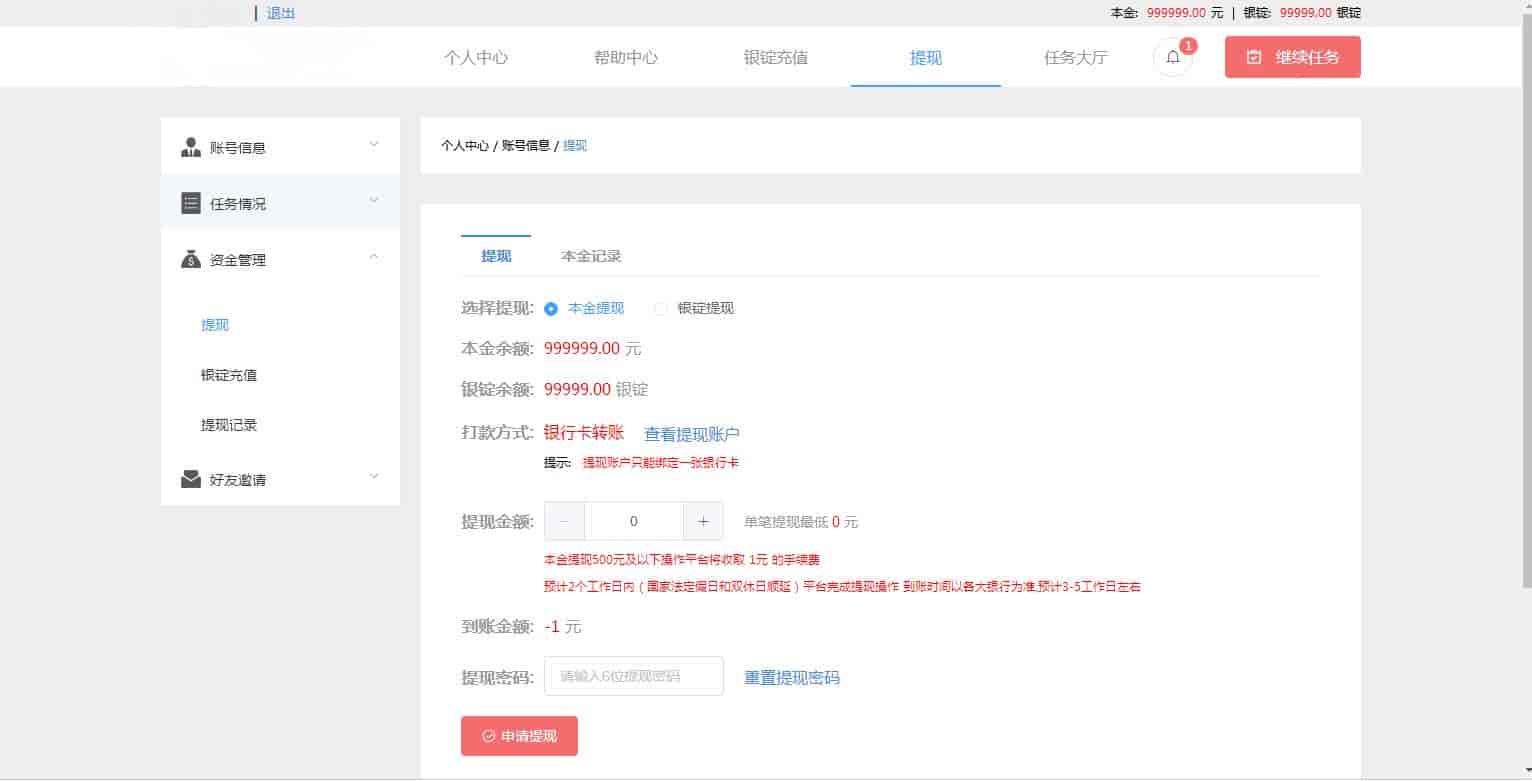Click the 账号信息 user icon

tap(191, 147)
